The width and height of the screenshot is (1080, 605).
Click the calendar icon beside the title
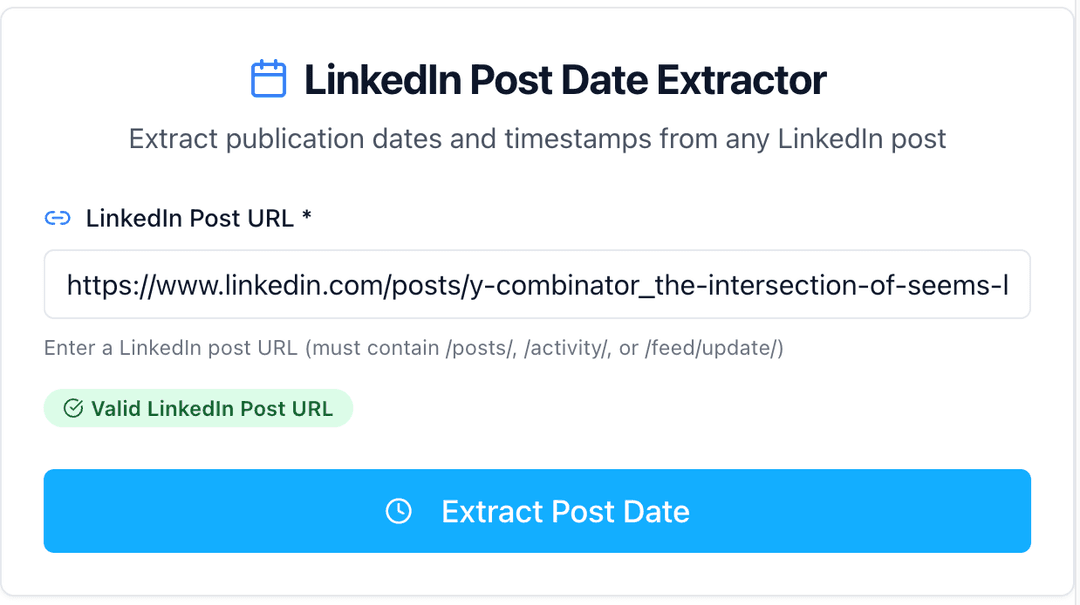[x=268, y=79]
